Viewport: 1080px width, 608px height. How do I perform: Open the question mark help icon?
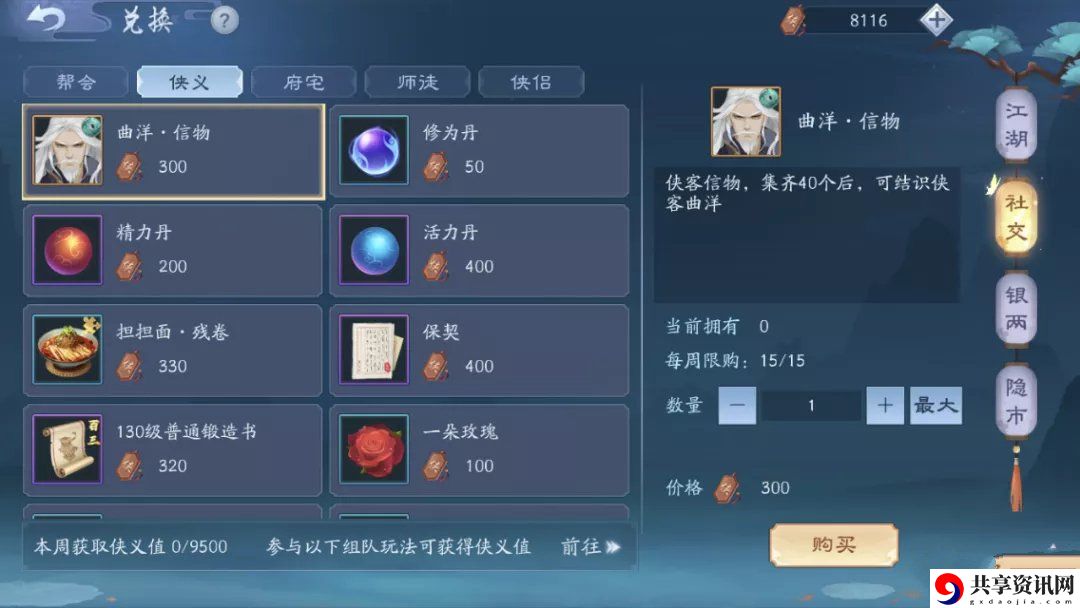[x=224, y=20]
